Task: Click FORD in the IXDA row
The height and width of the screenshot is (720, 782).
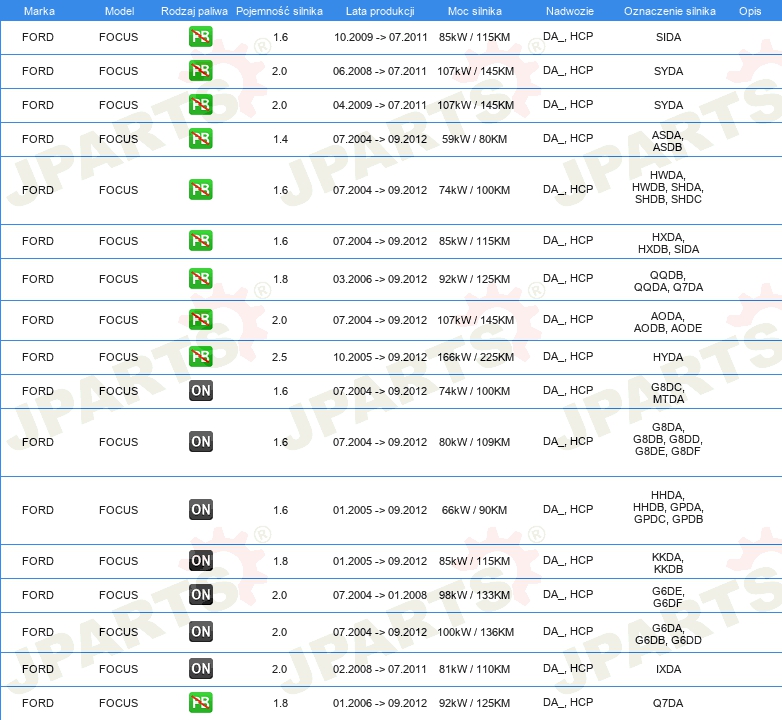Action: point(37,669)
